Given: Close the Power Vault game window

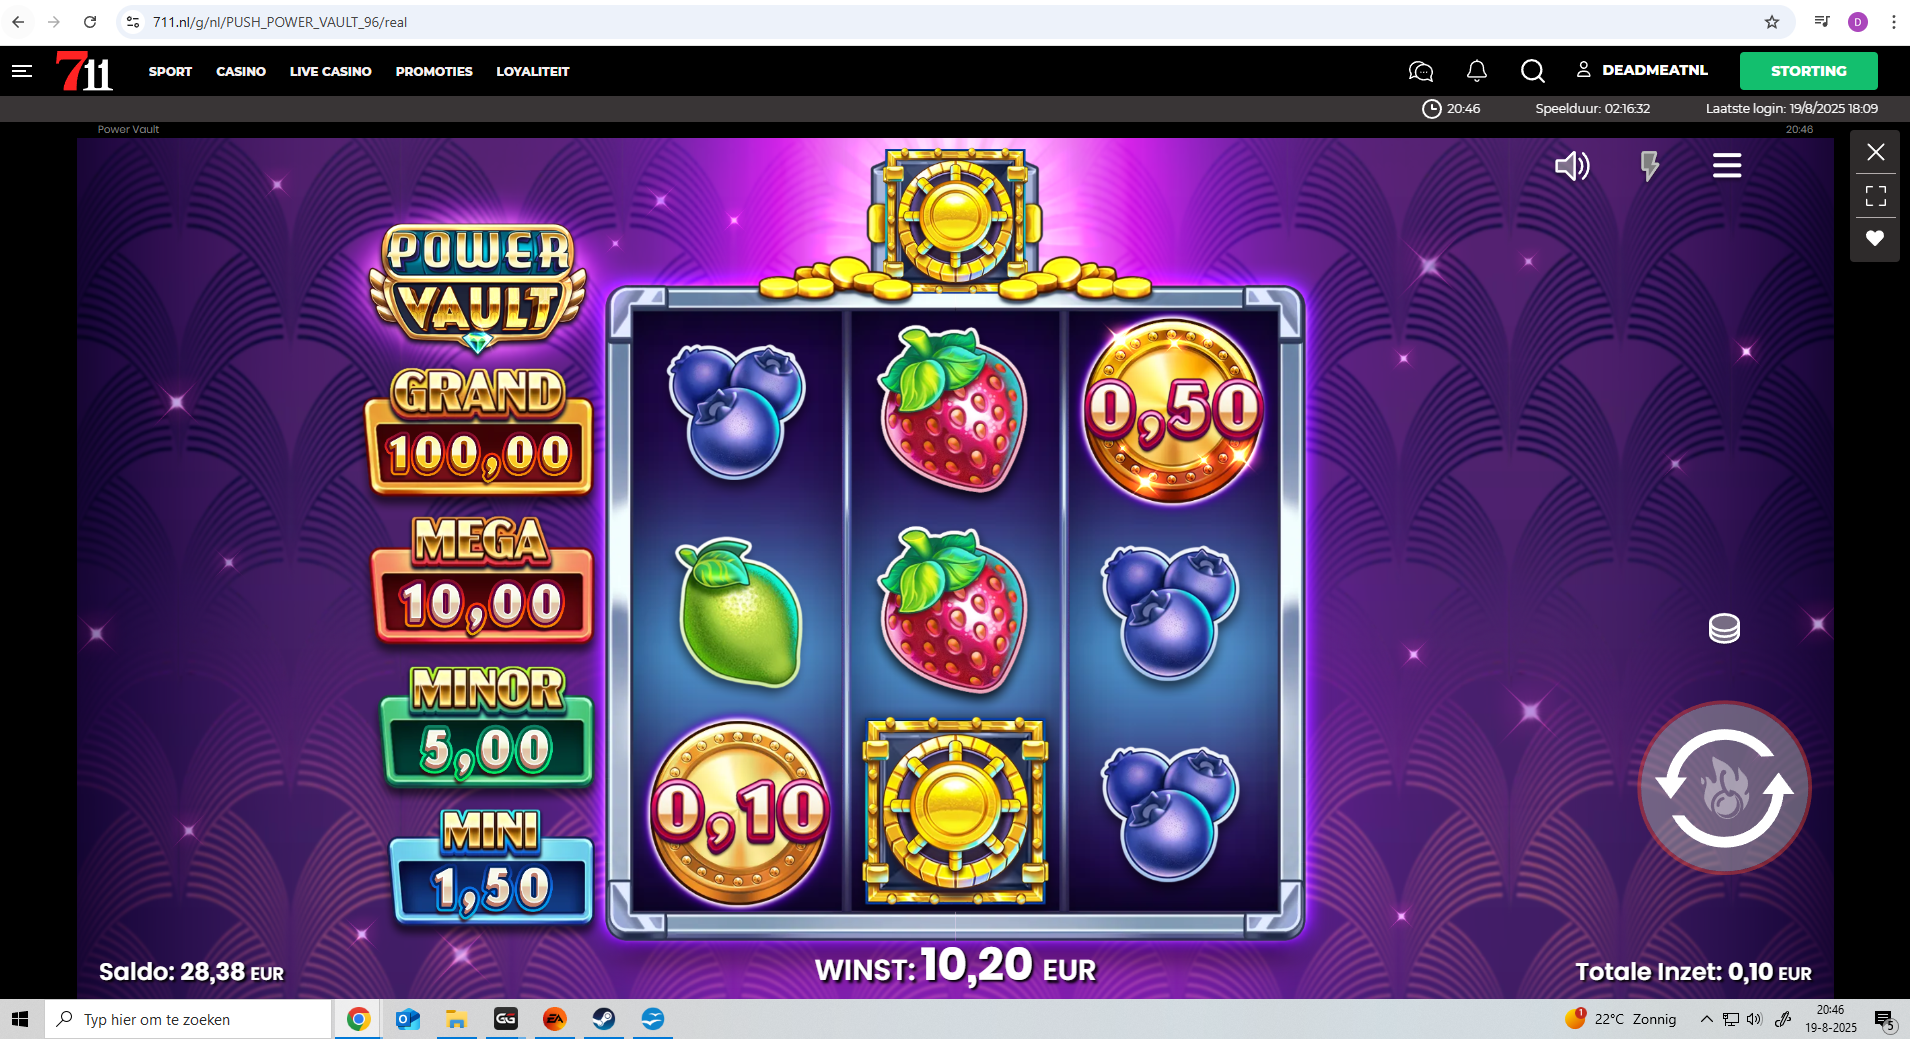Looking at the screenshot, I should pos(1875,152).
